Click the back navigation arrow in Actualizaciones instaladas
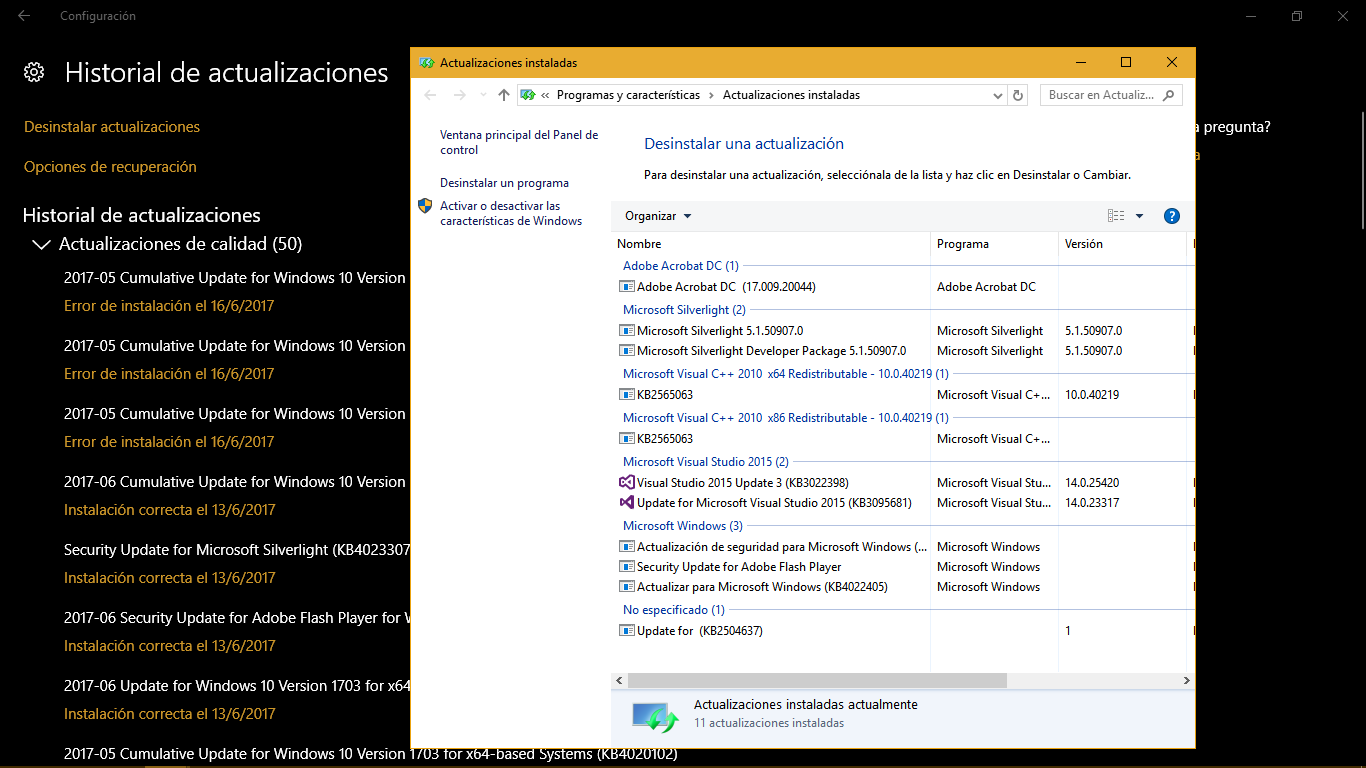Viewport: 1366px width, 768px height. 431,95
